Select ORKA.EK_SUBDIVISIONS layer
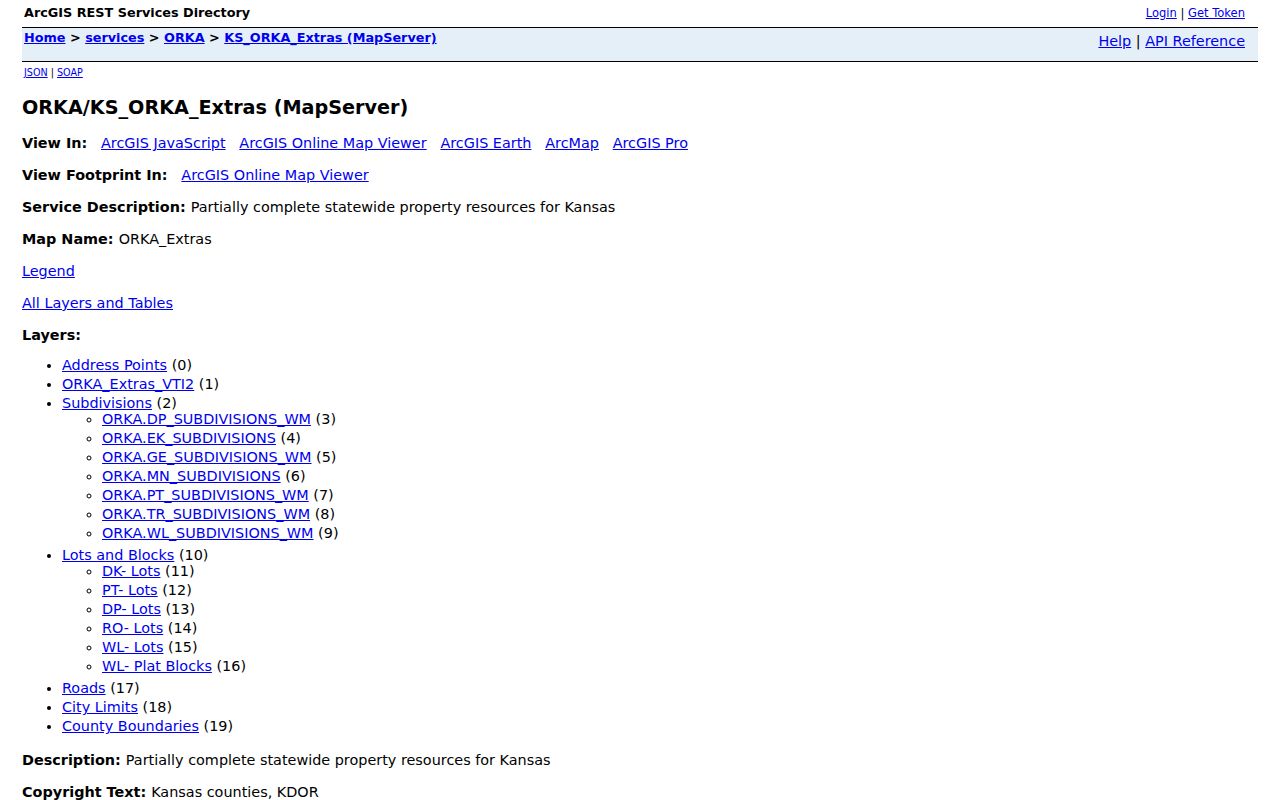Image resolution: width=1280 pixels, height=800 pixels. 189,438
